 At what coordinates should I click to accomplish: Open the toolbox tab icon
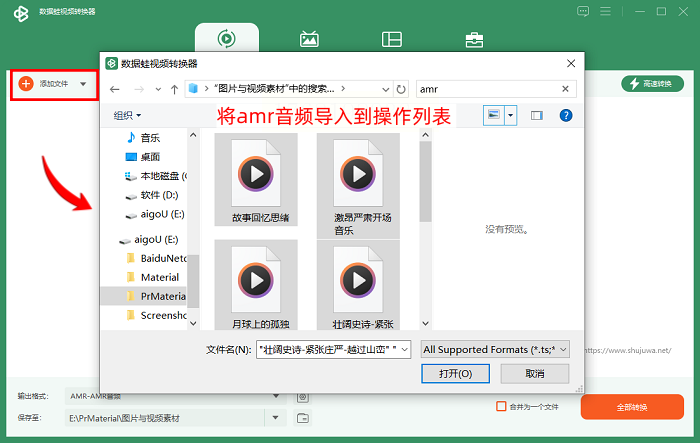coord(474,39)
